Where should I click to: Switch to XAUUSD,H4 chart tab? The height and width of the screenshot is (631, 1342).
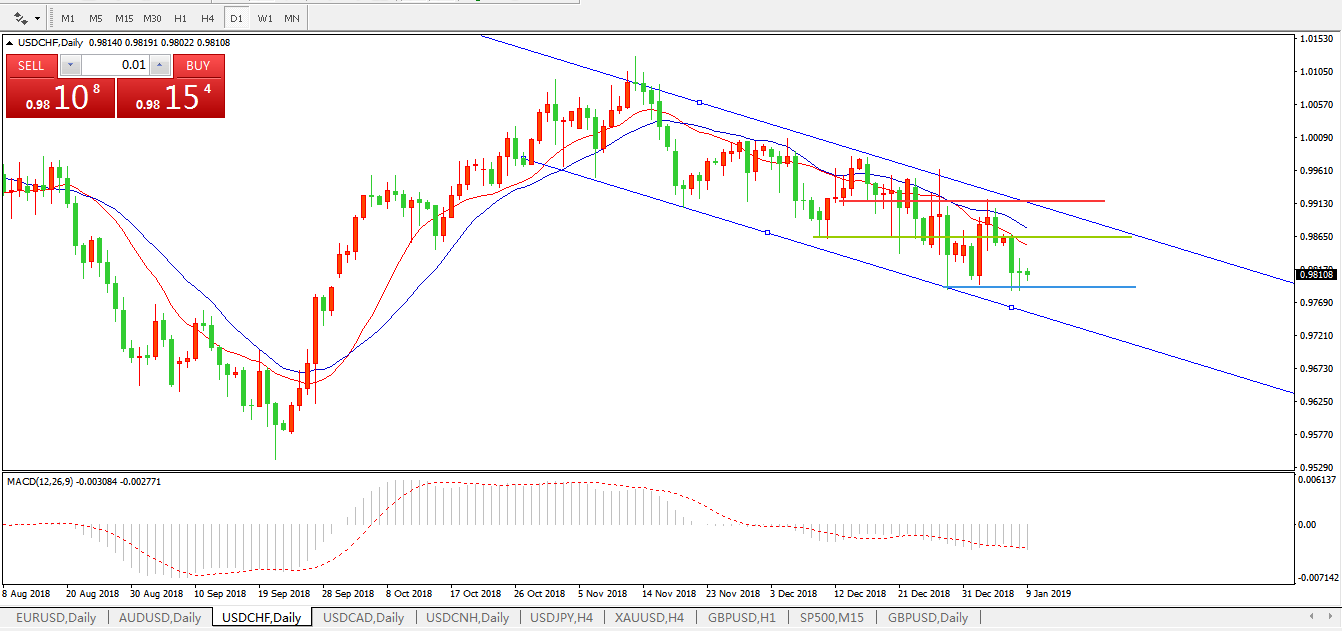650,617
